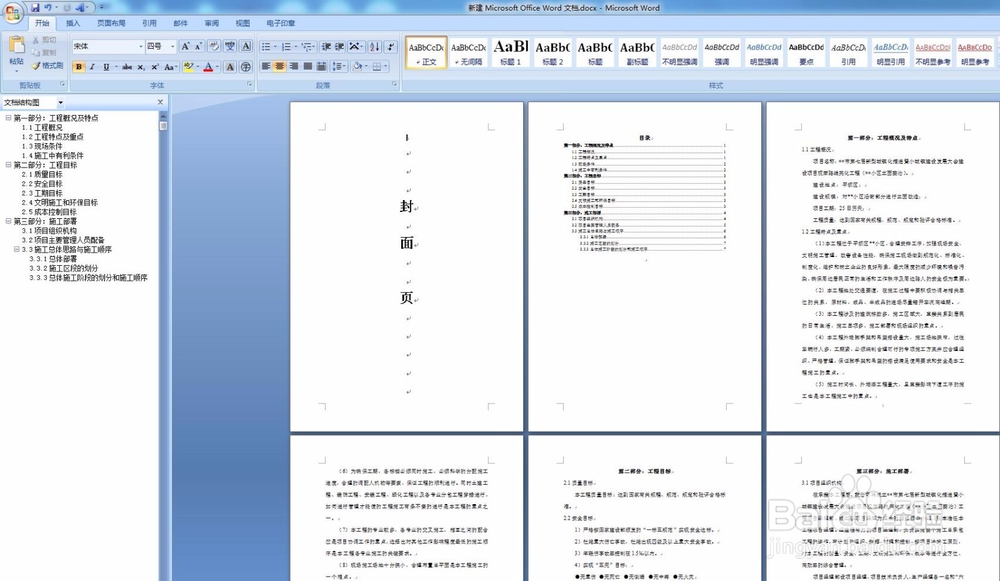Open the font color dropdown arrow
The height and width of the screenshot is (581, 1000).
217,66
